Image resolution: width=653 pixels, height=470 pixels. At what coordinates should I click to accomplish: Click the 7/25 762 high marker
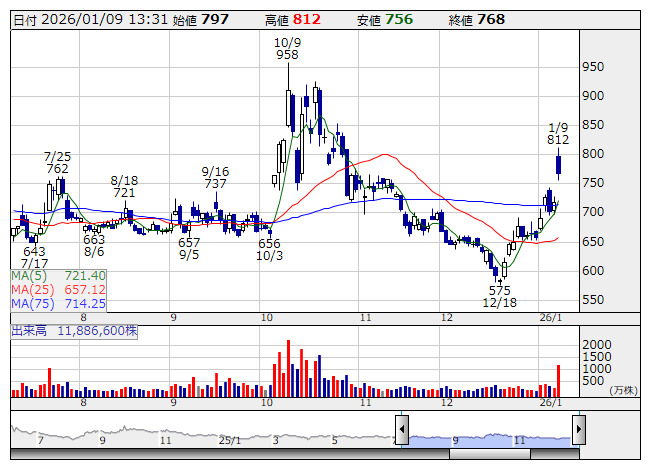point(57,163)
